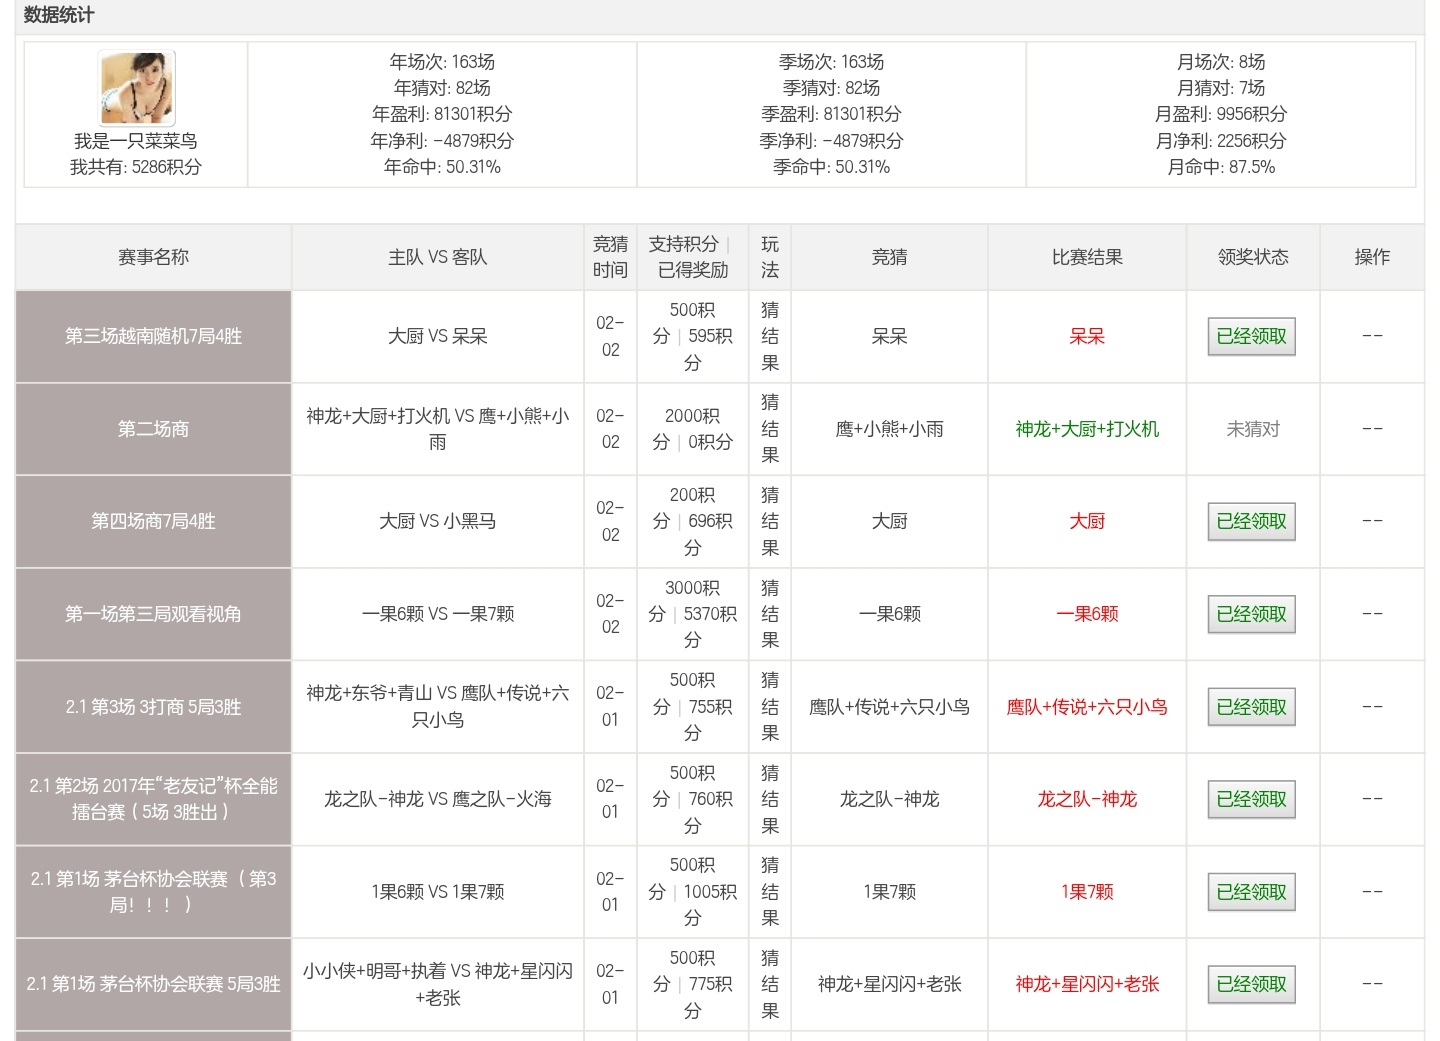Select the 第三场越南随机7局4胜 event cell
The height and width of the screenshot is (1041, 1440).
153,337
